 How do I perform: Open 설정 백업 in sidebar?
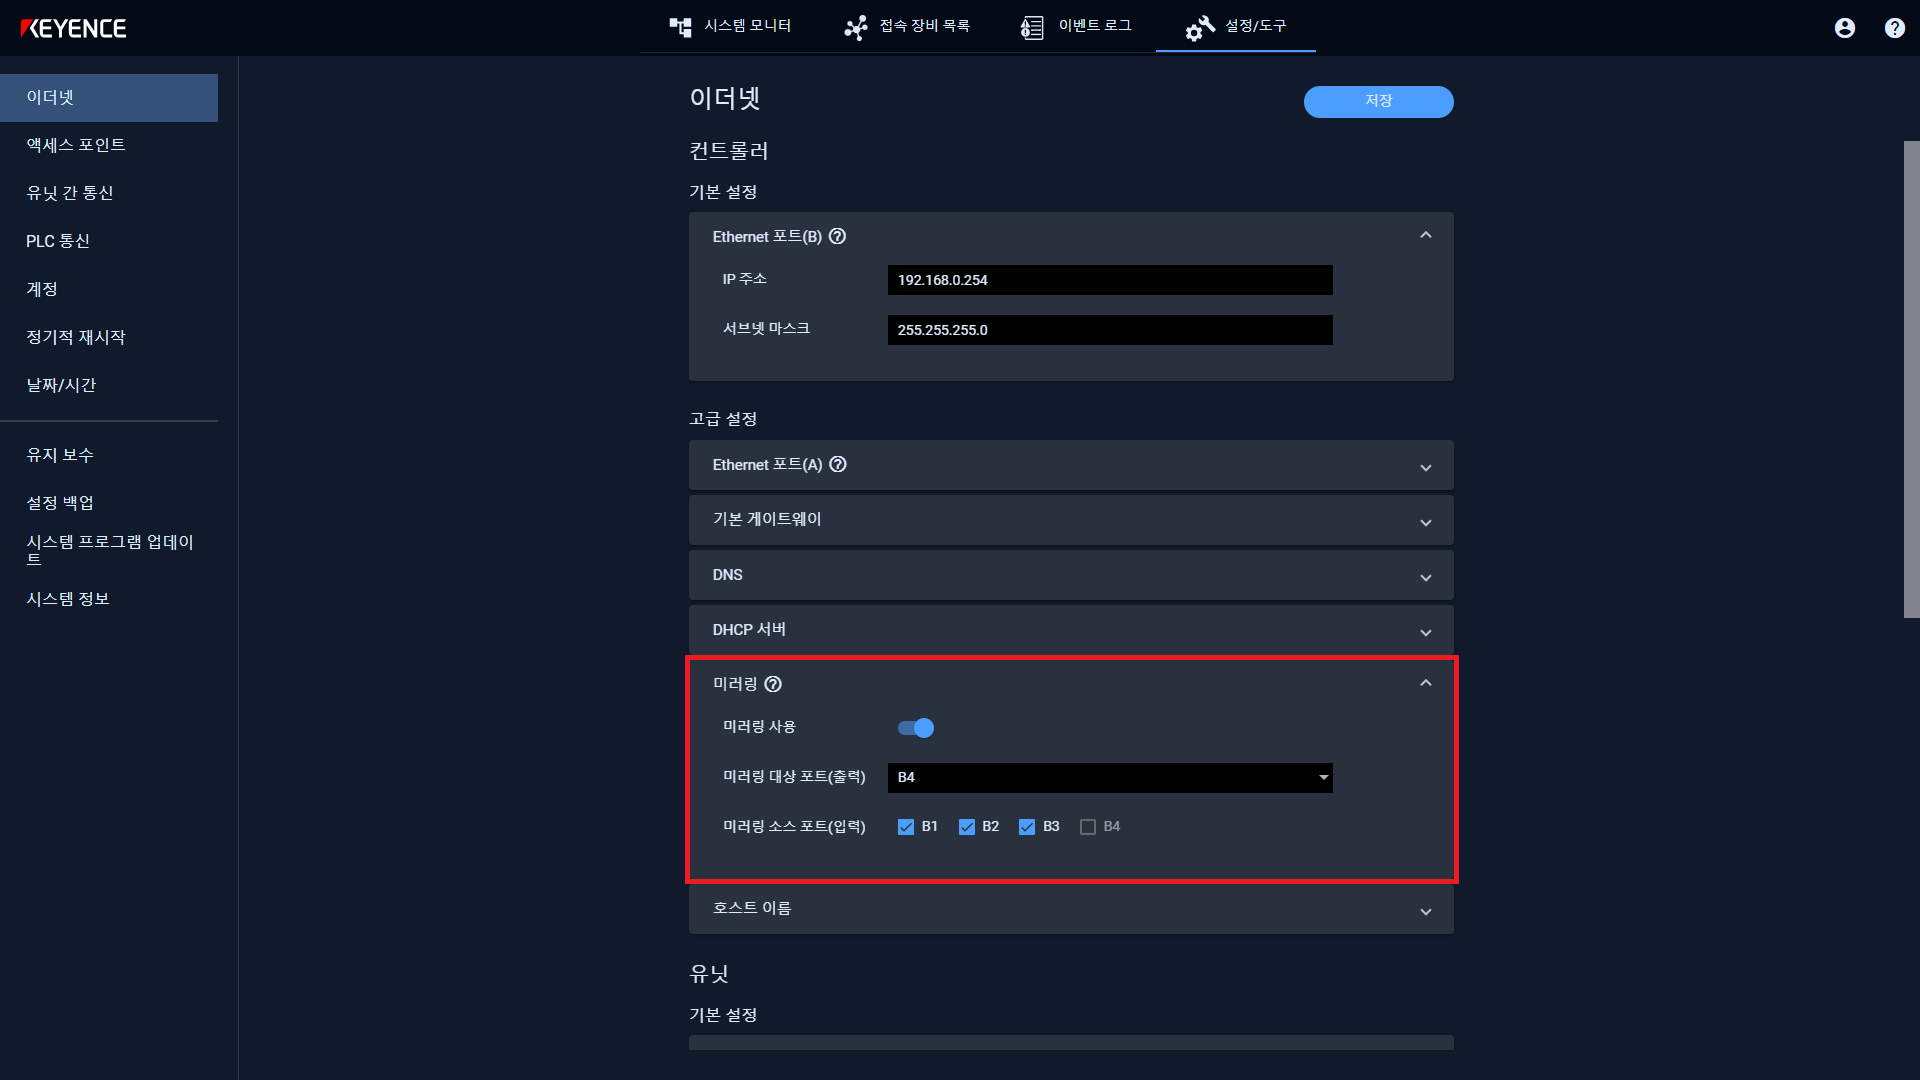pyautogui.click(x=109, y=503)
